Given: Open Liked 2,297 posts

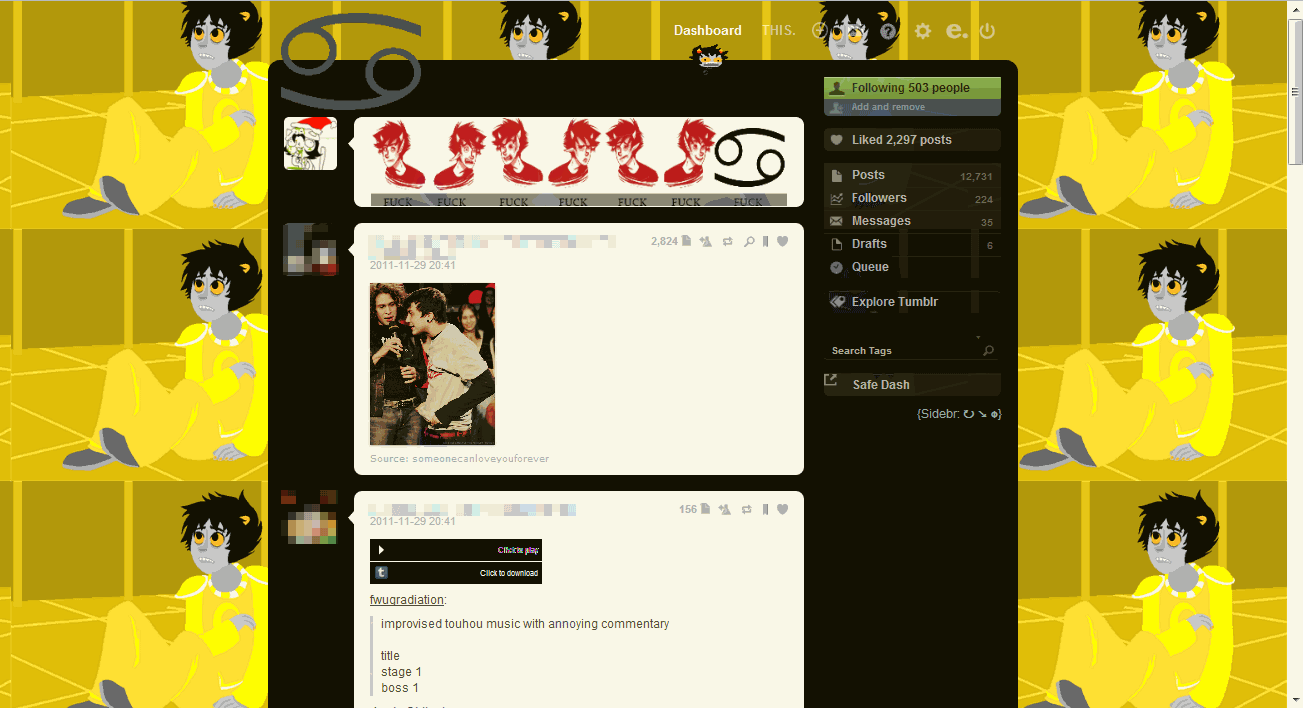Looking at the screenshot, I should coord(912,140).
